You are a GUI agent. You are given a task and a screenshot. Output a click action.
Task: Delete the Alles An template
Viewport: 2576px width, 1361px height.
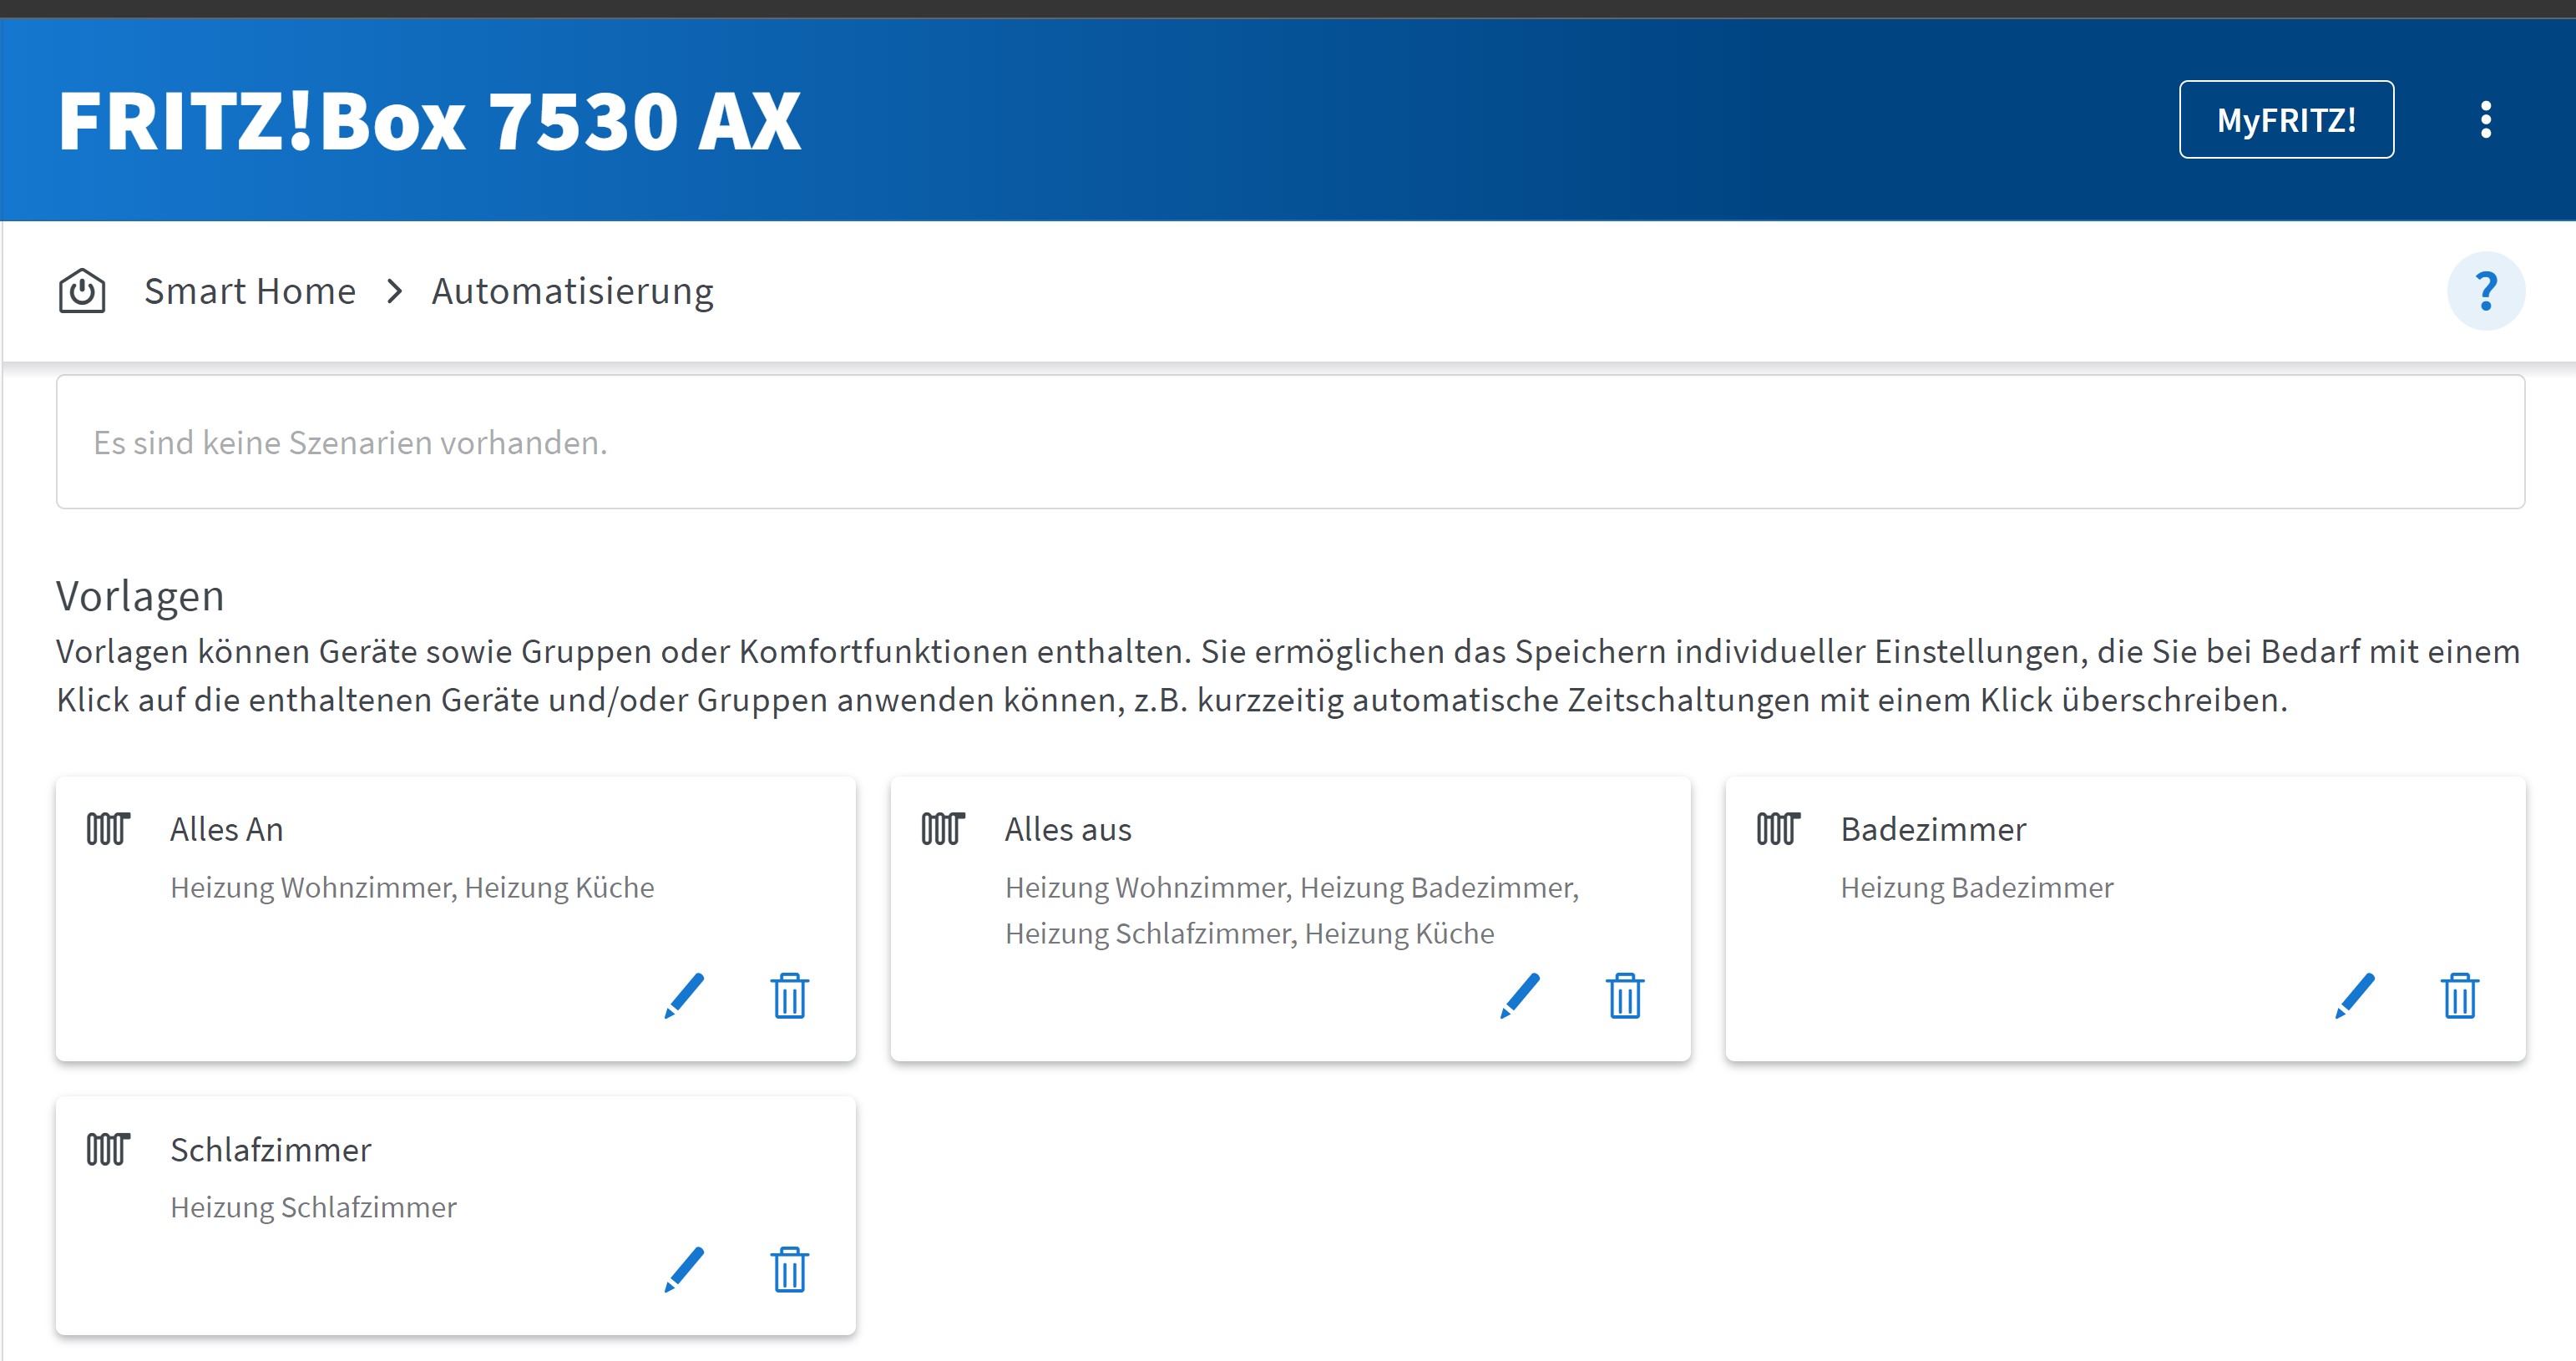click(x=790, y=995)
